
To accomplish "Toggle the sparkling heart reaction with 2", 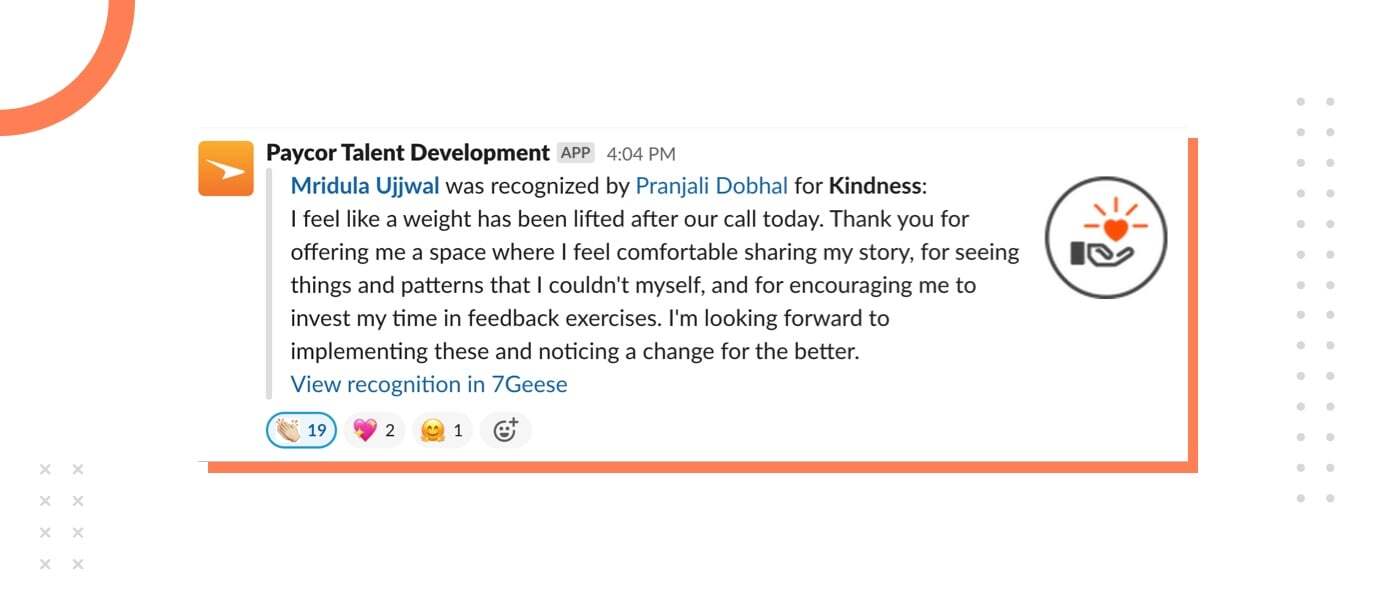I will pos(375,431).
